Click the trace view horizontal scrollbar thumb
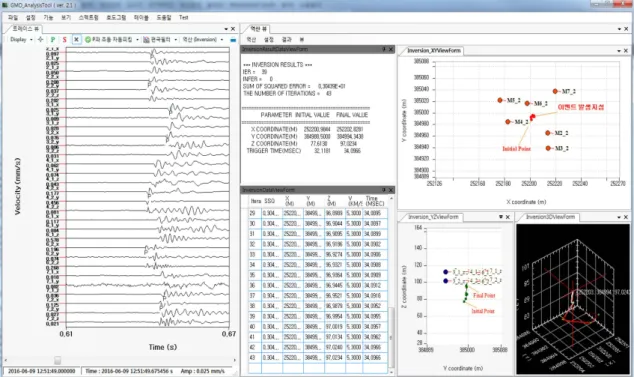 [x=57, y=360]
